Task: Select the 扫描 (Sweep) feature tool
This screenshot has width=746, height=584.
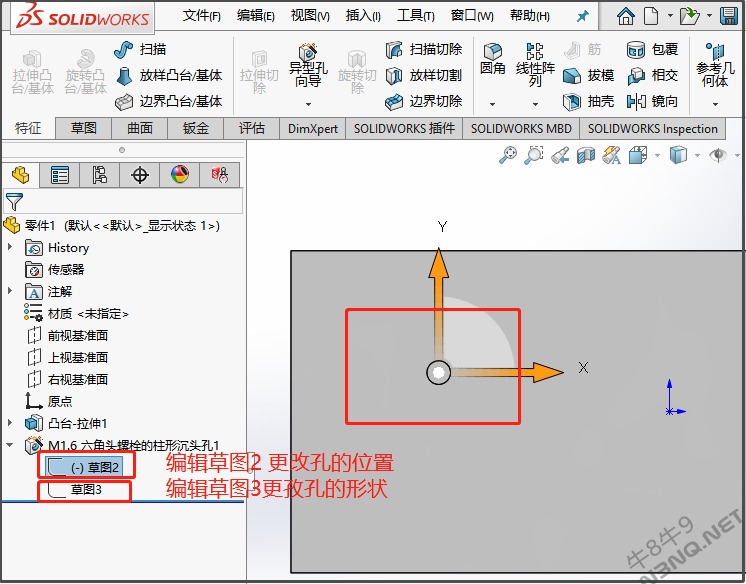Action: [x=140, y=49]
